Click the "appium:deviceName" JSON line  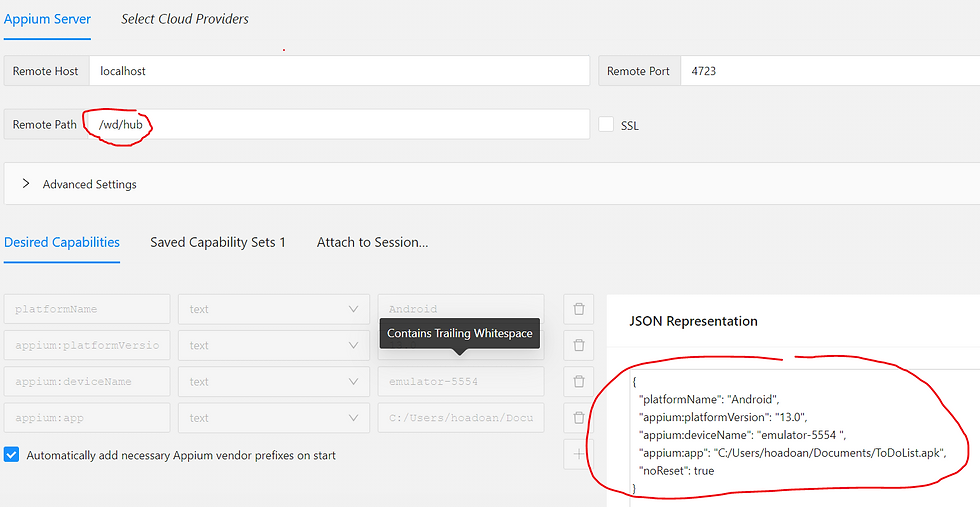pos(742,435)
